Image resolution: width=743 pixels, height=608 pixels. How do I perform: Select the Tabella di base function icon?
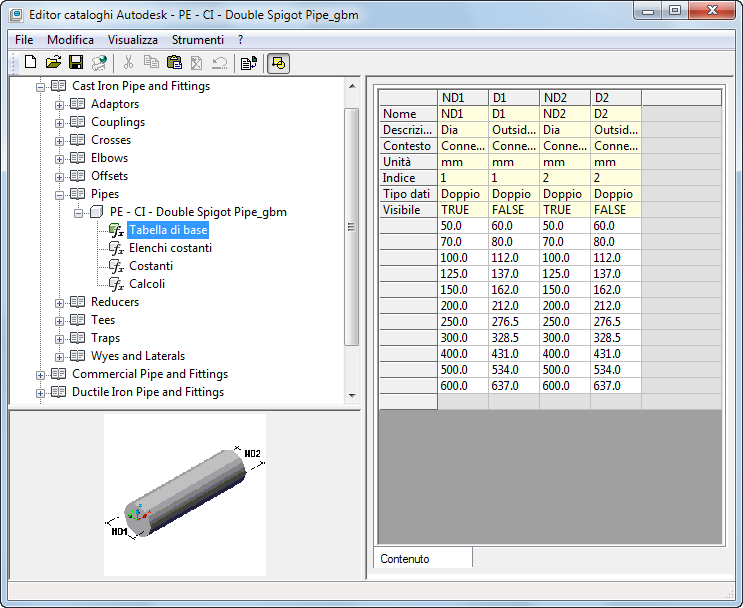click(x=117, y=231)
